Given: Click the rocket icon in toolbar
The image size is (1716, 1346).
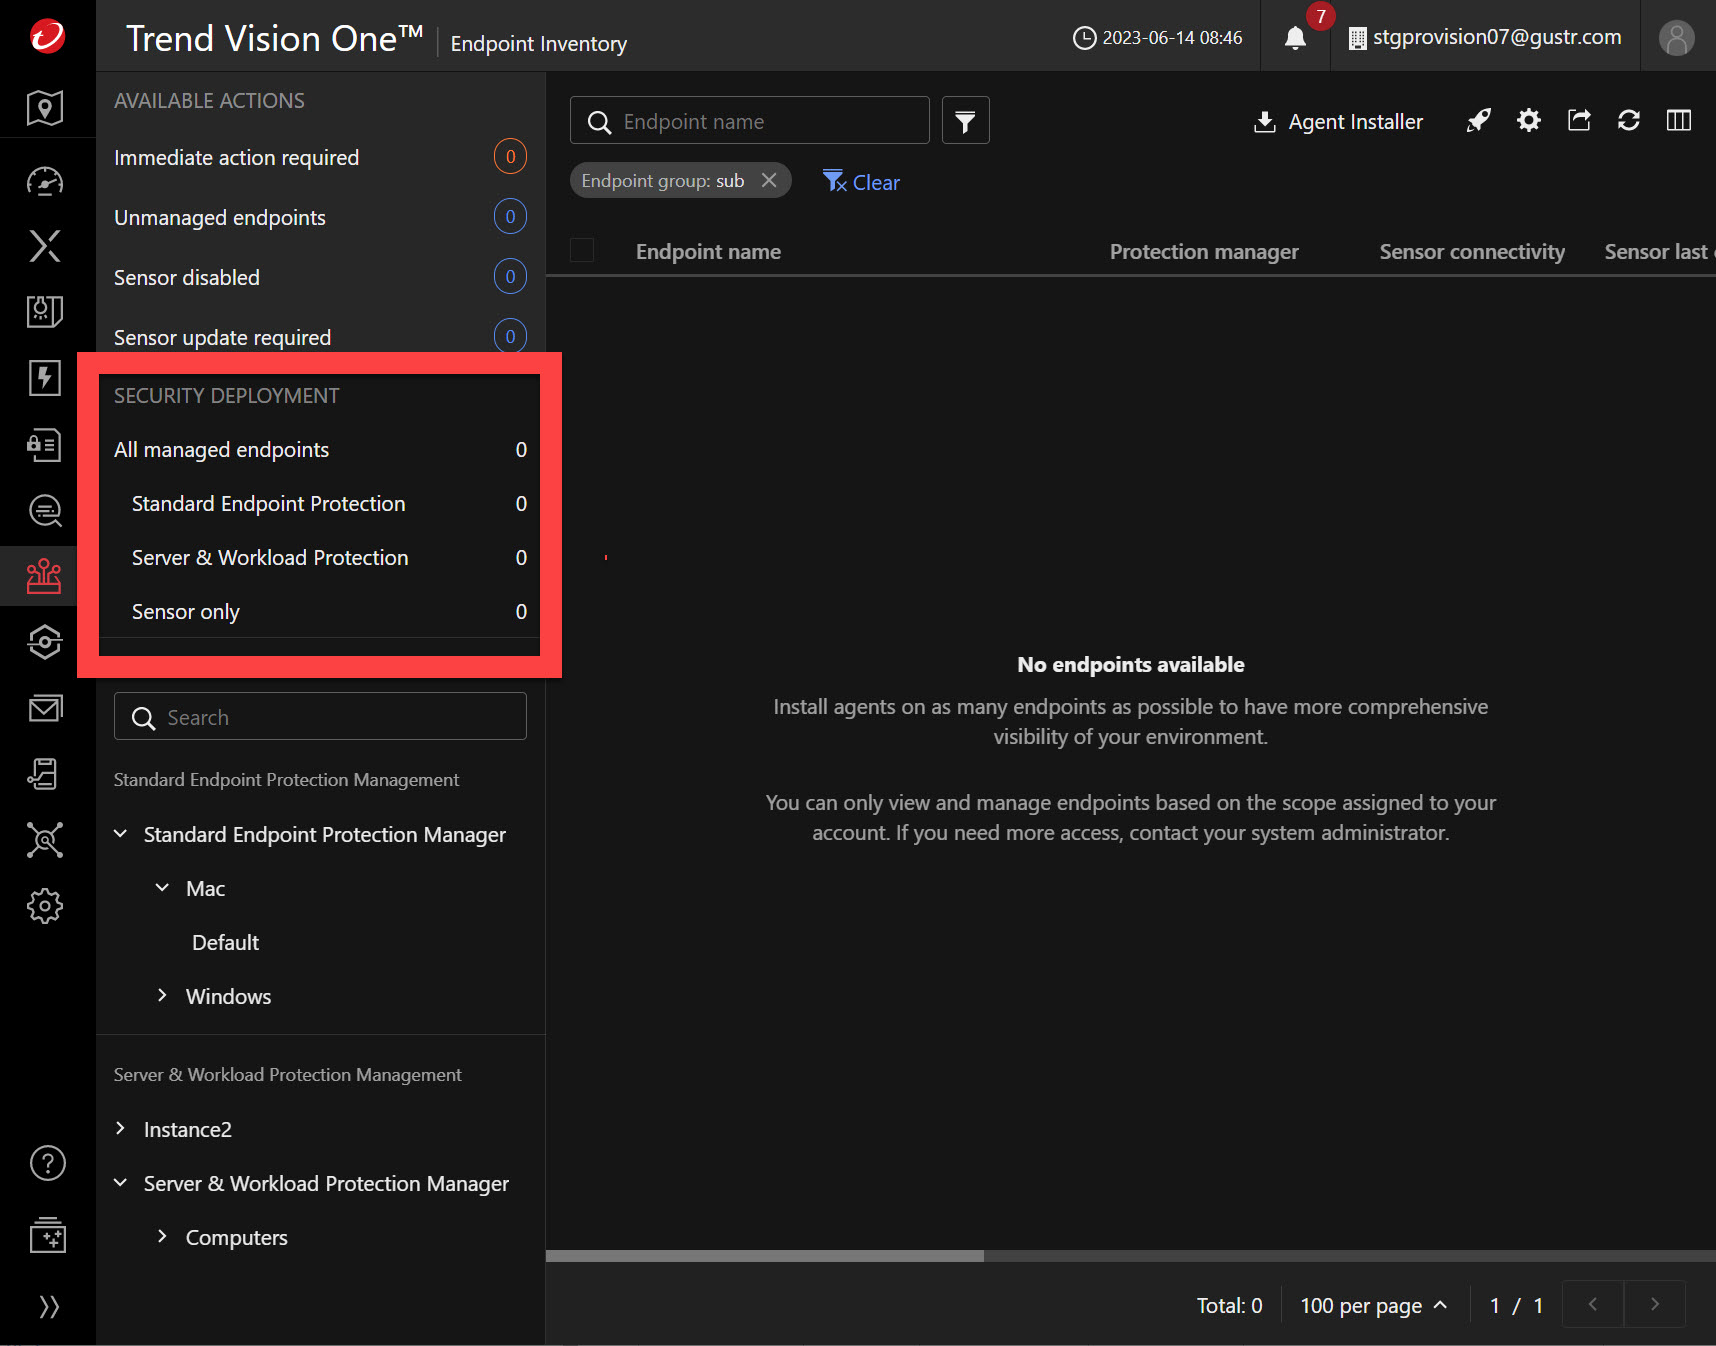Looking at the screenshot, I should 1478,121.
